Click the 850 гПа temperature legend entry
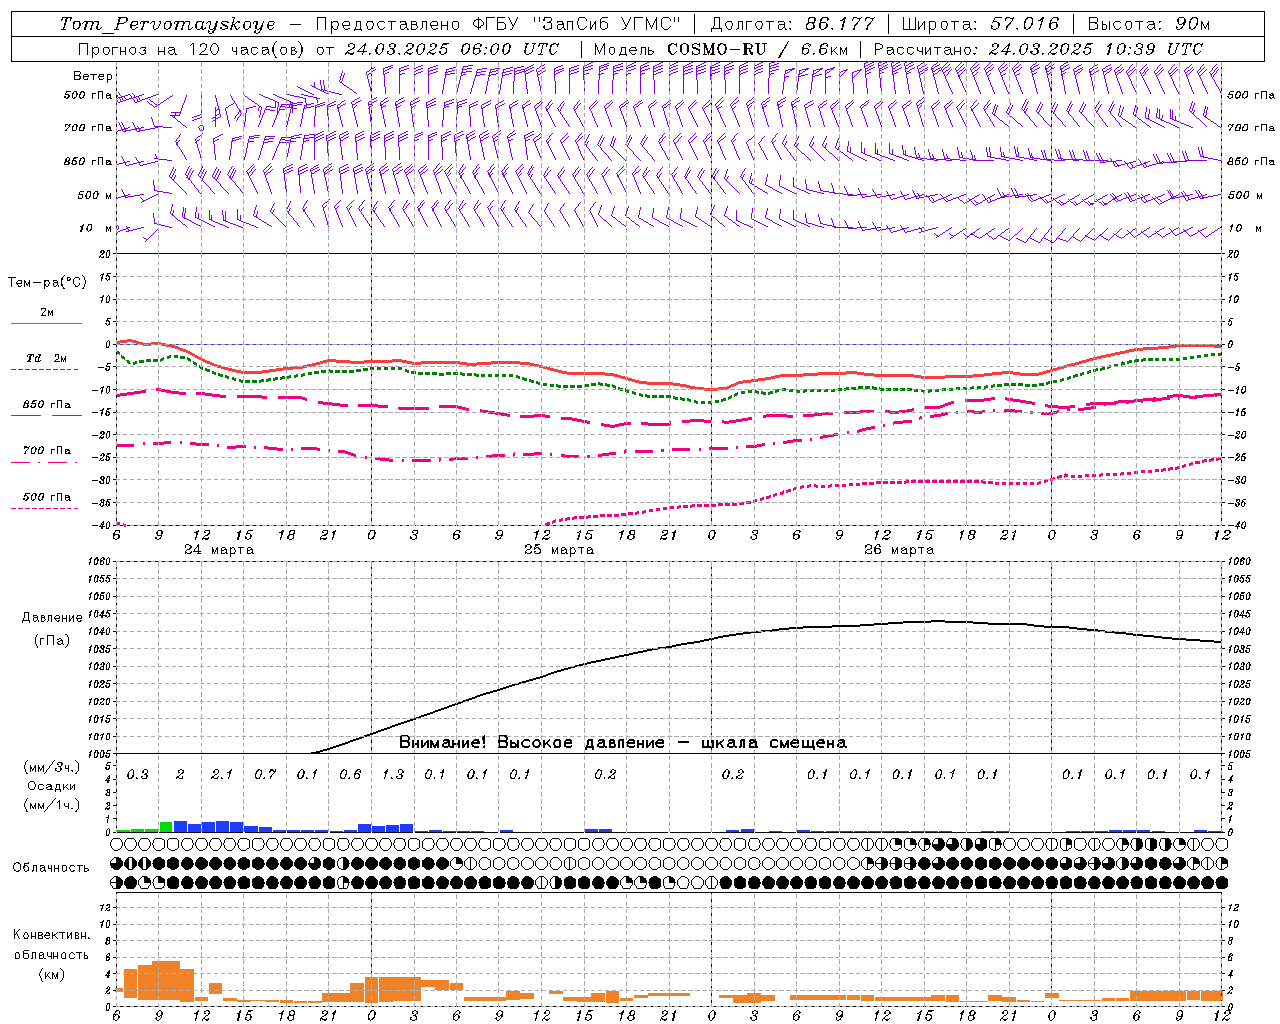The image size is (1280, 1024). click(47, 405)
